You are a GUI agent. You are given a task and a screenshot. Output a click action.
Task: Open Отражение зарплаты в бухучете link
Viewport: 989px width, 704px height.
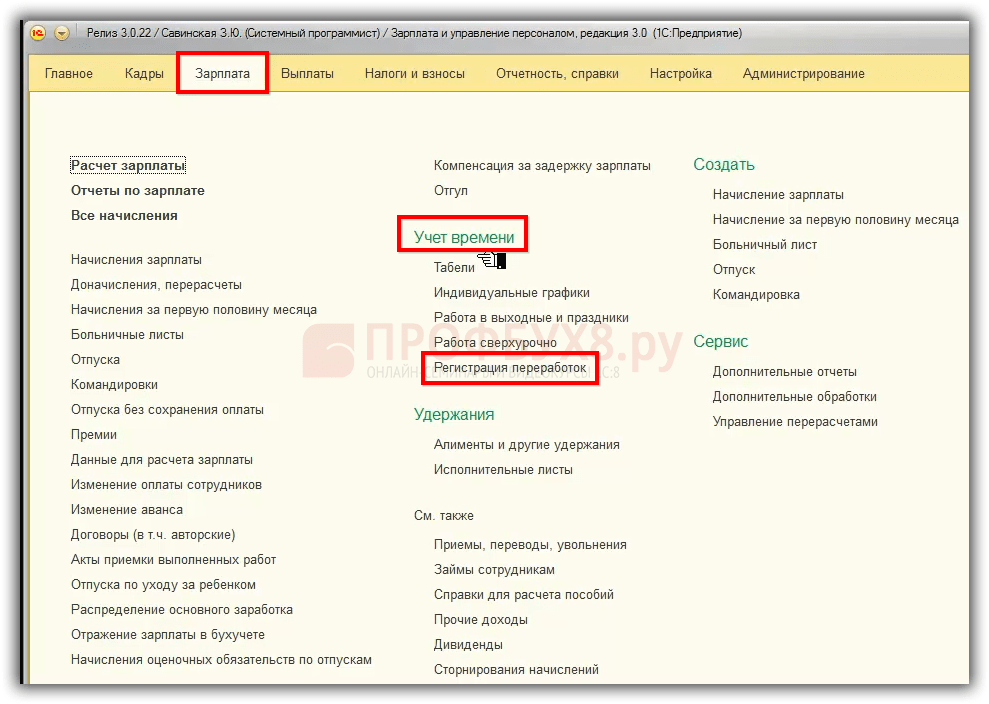[x=168, y=635]
